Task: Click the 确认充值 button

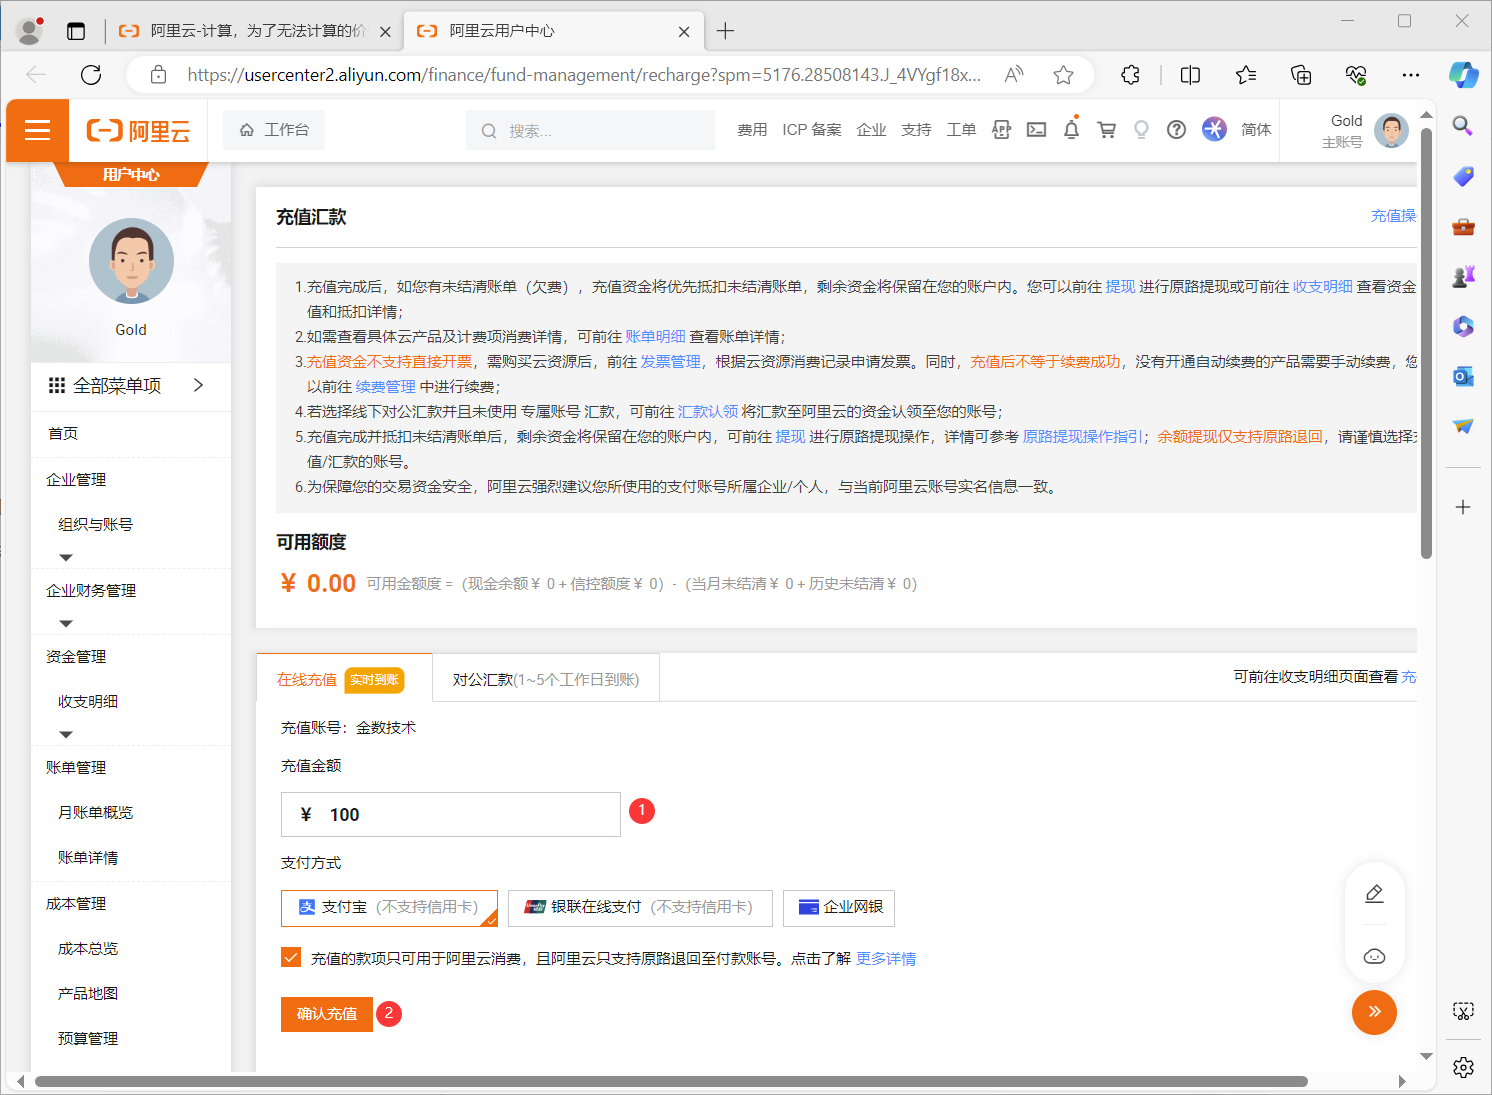Action: coord(327,1014)
